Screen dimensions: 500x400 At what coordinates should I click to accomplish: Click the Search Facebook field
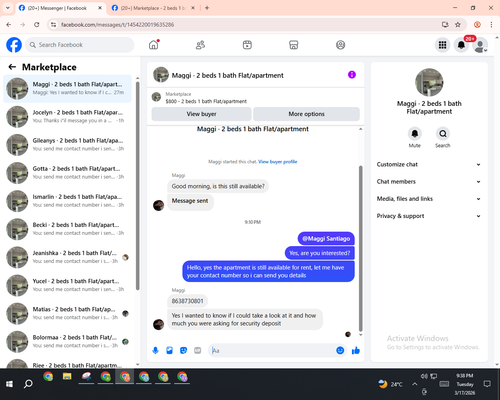[x=80, y=45]
